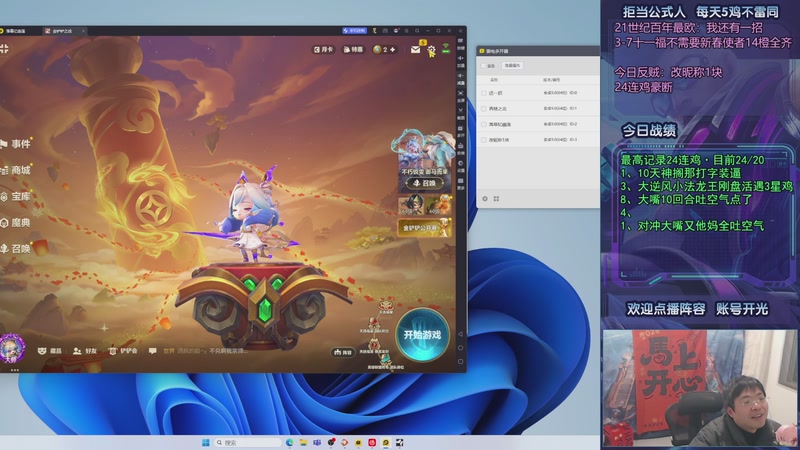Open the 好友 friends list
The height and width of the screenshot is (450, 800).
85,351
